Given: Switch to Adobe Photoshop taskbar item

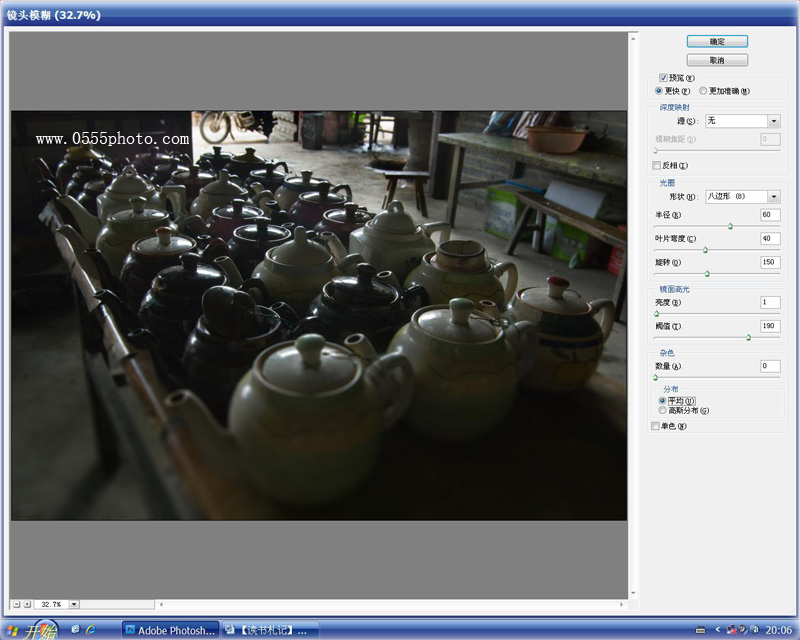Looking at the screenshot, I should pyautogui.click(x=170, y=630).
